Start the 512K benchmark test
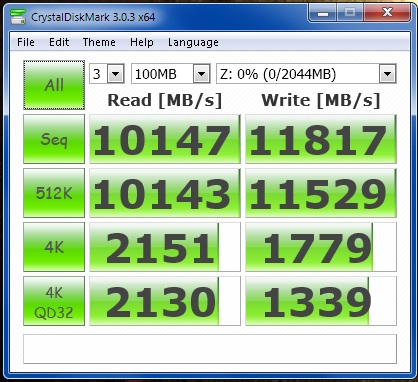Viewport: 418px width, 382px height. pos(54,193)
